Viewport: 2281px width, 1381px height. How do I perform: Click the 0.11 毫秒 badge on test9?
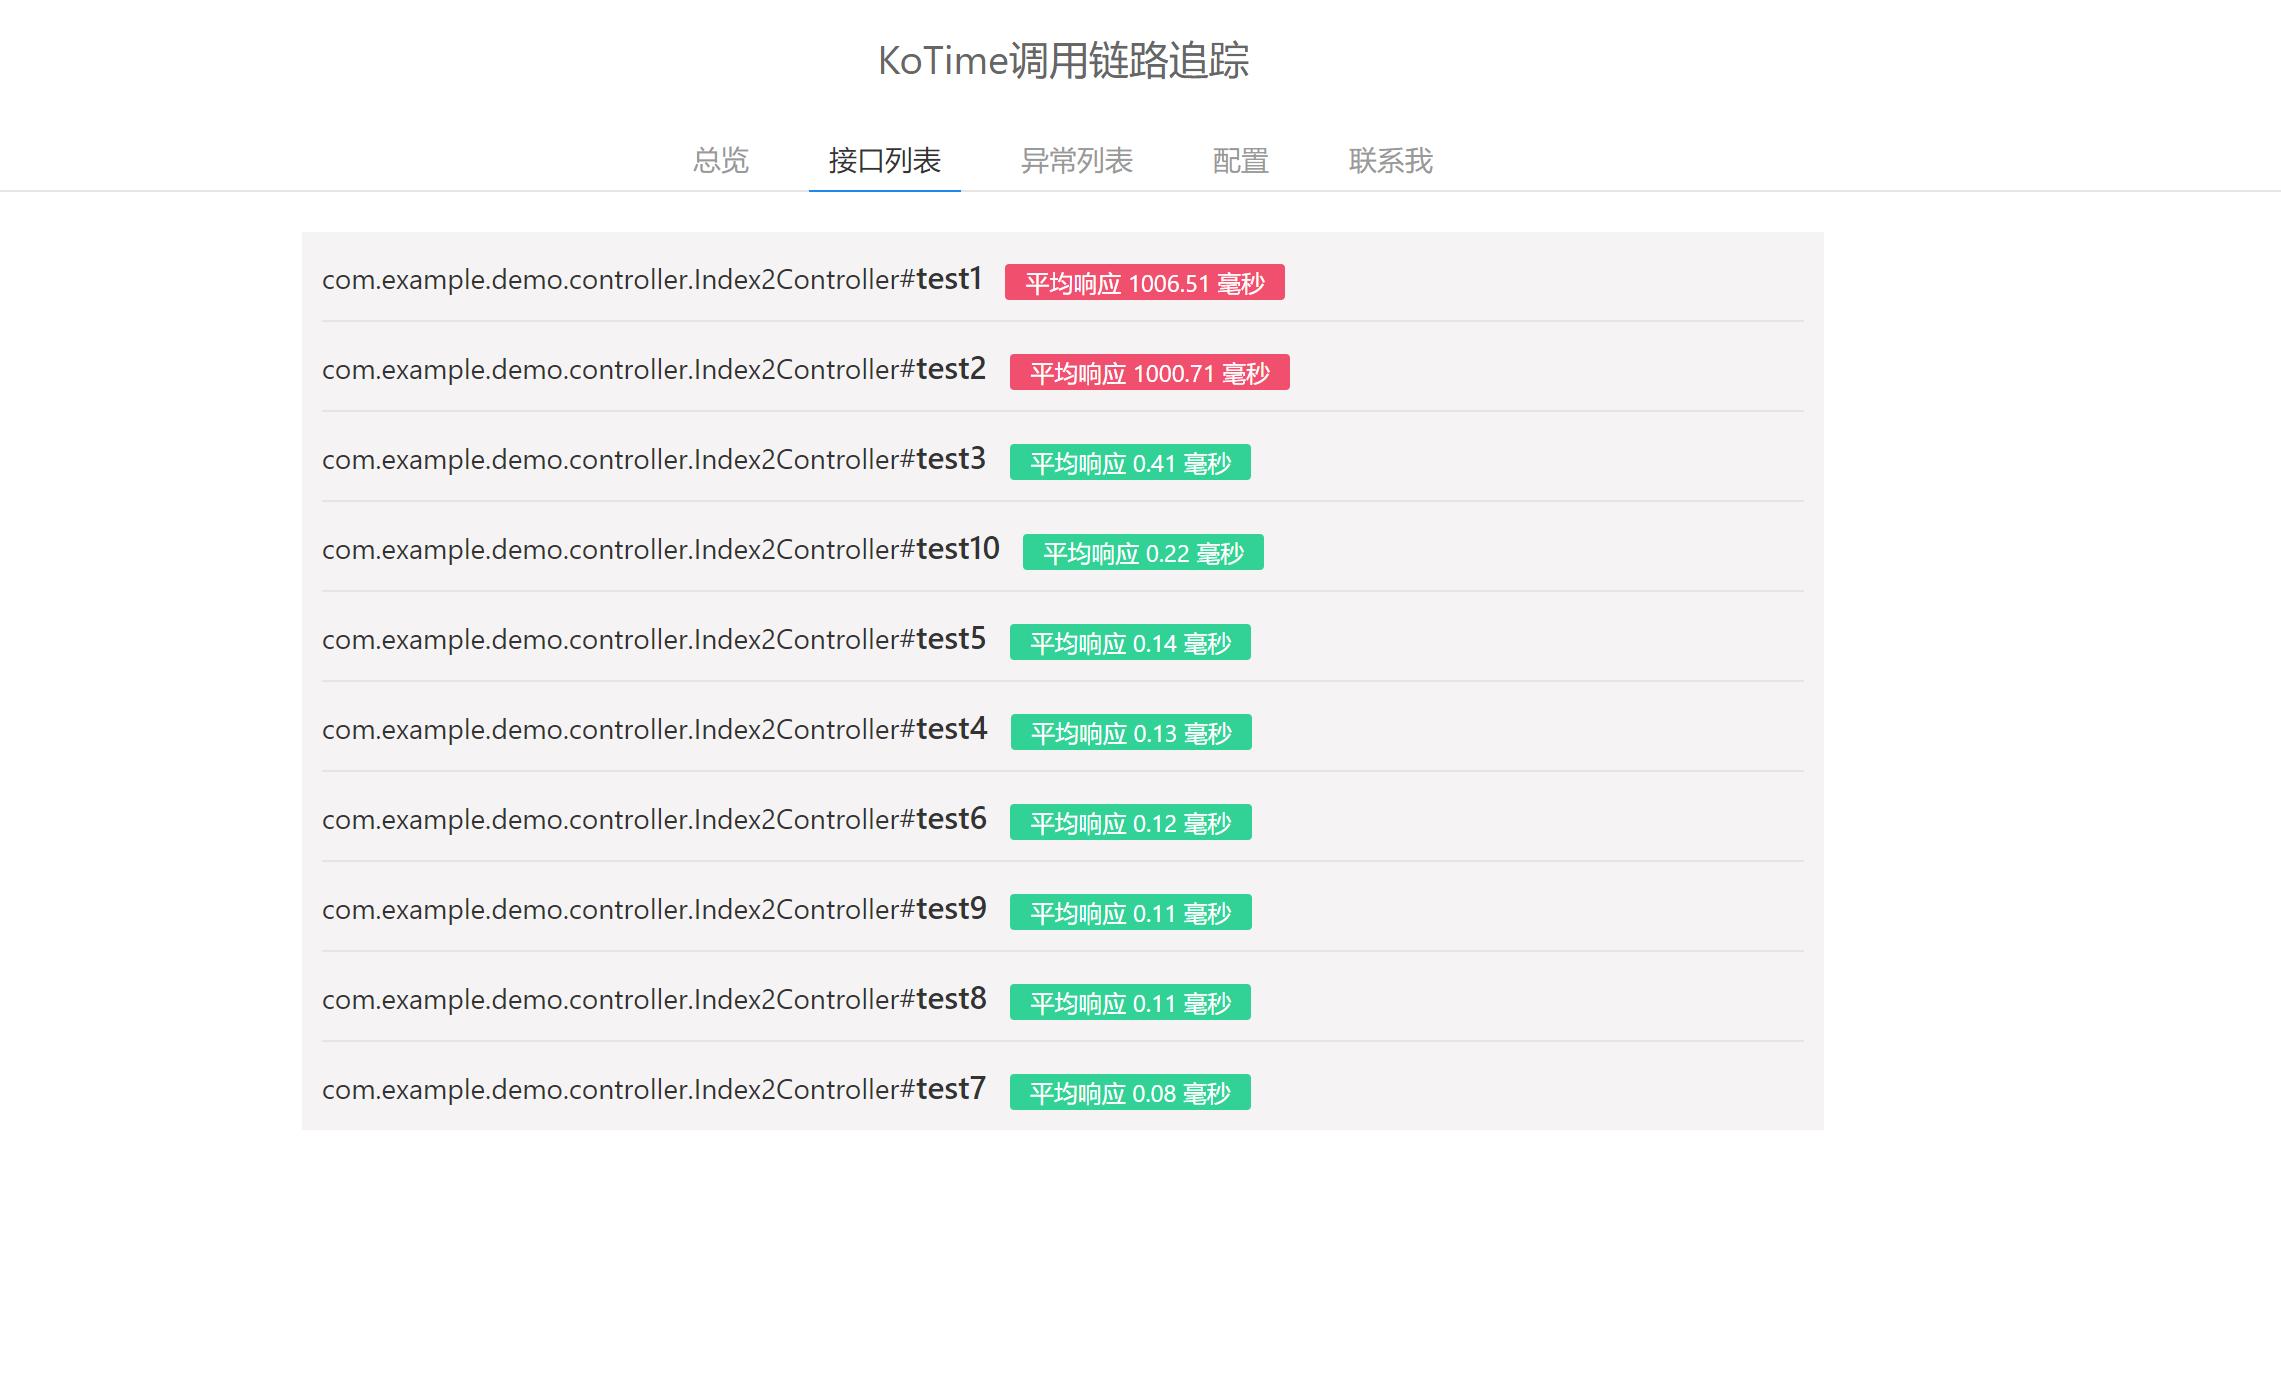coord(1131,912)
